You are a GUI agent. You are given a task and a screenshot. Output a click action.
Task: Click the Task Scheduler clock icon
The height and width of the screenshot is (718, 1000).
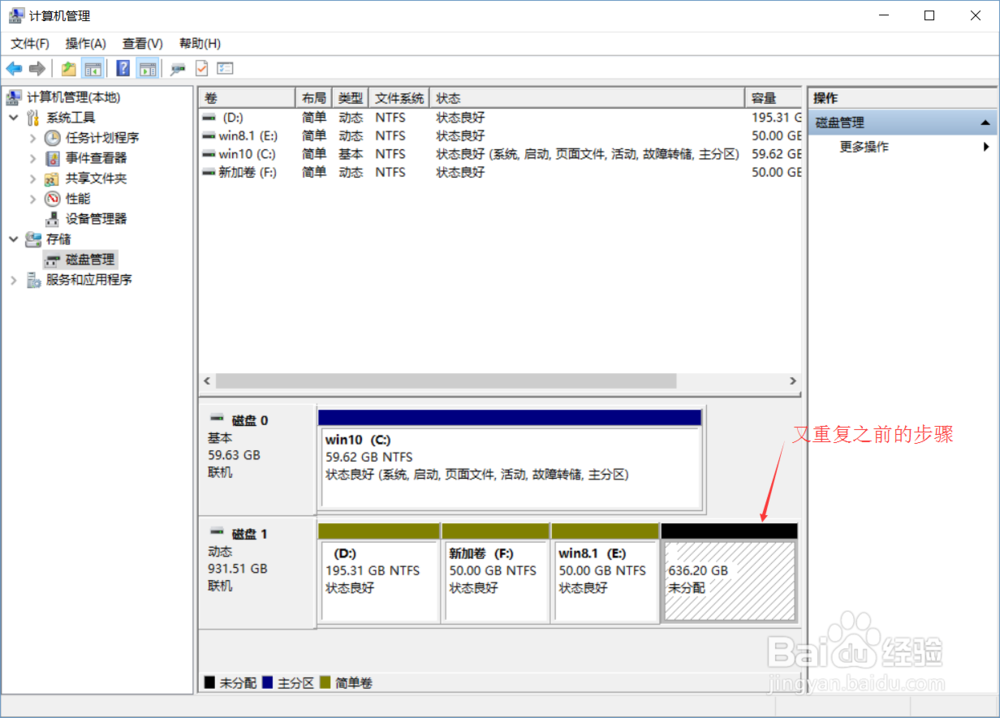pos(52,138)
